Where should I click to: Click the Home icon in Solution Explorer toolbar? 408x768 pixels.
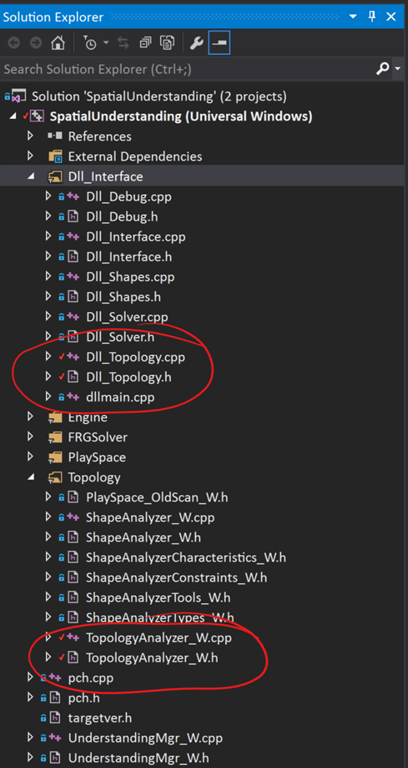[x=58, y=44]
